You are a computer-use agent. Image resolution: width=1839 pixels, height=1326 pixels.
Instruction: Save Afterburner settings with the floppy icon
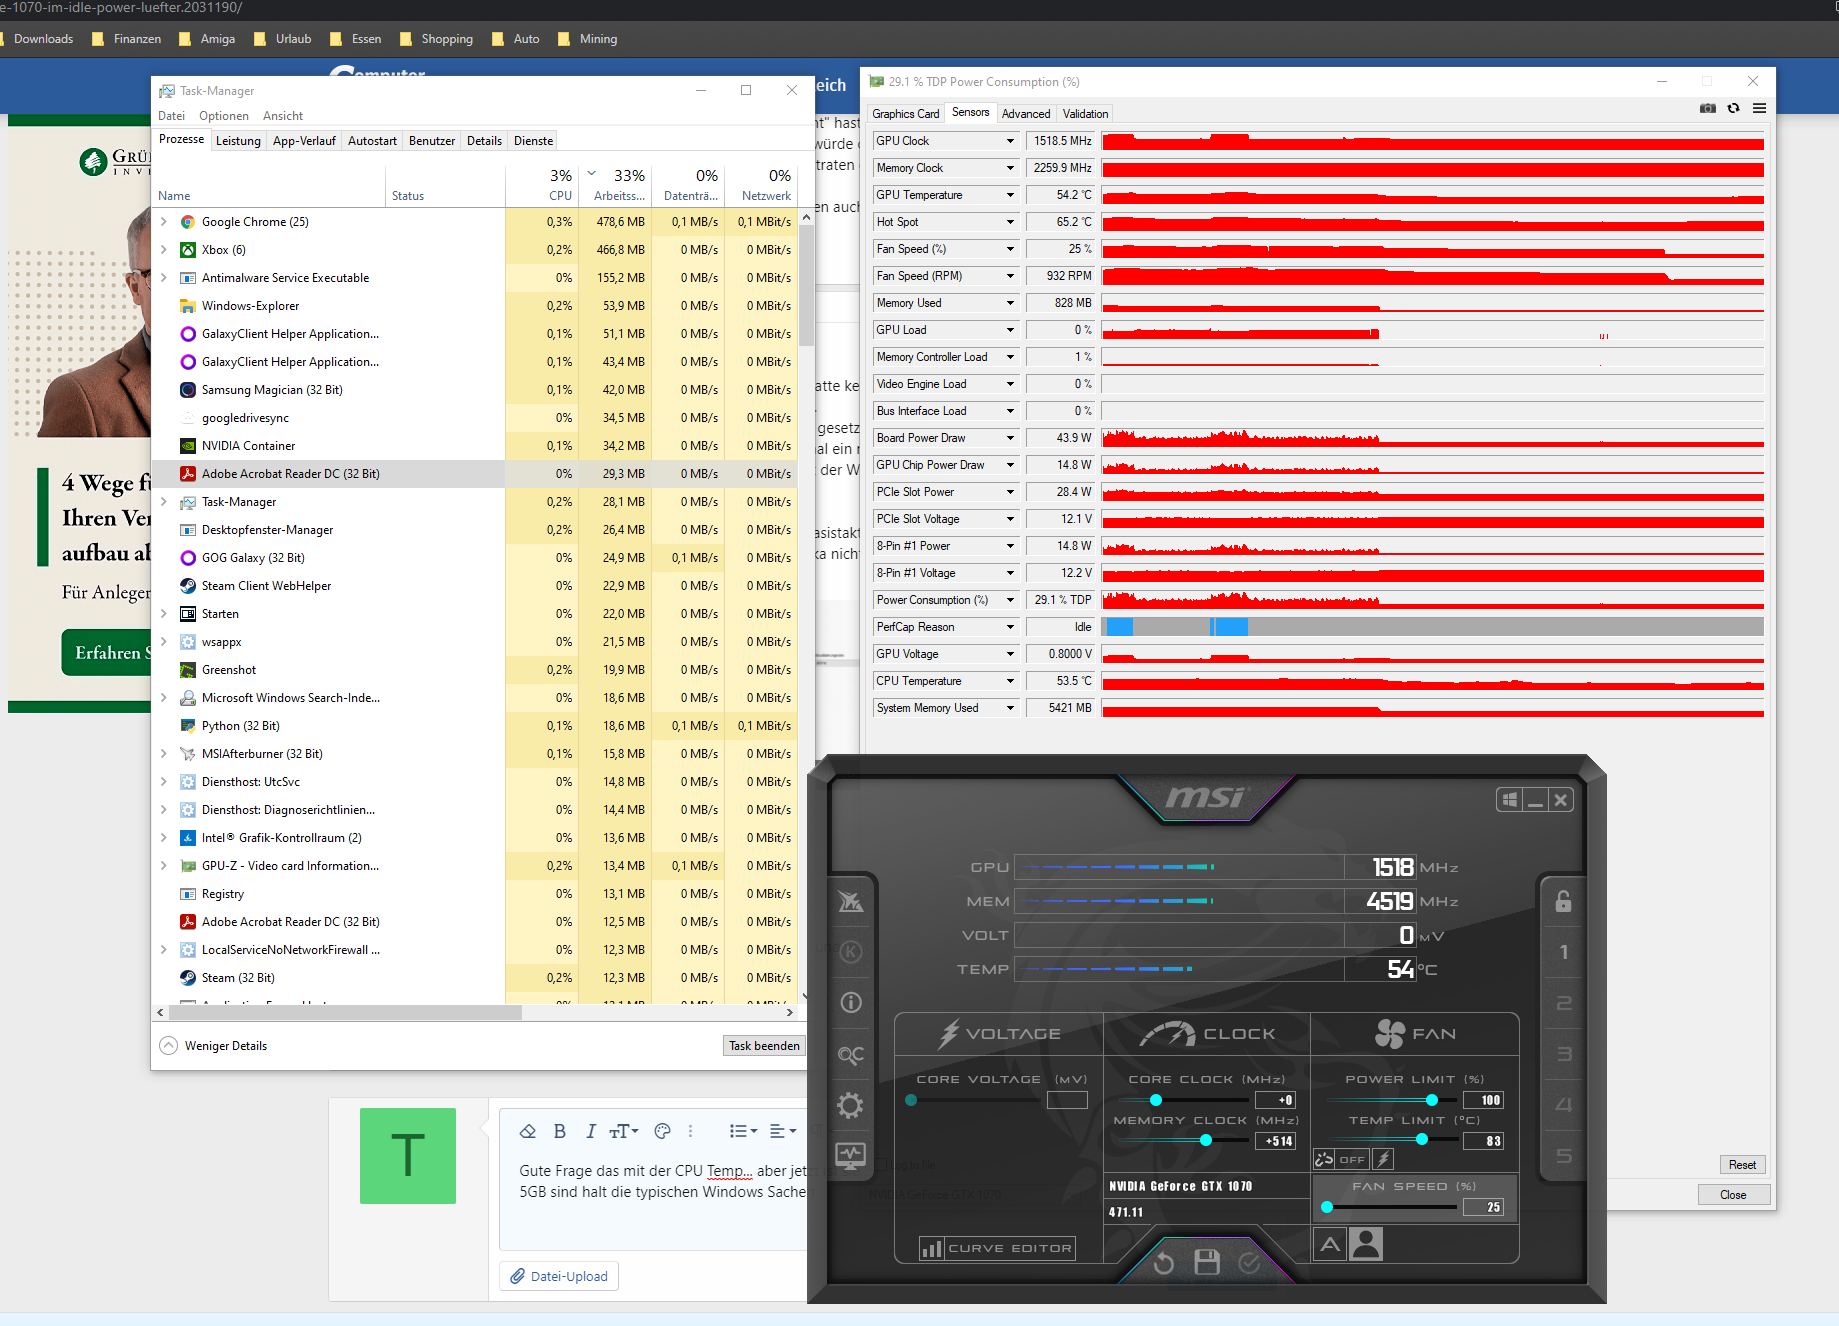coord(1207,1262)
